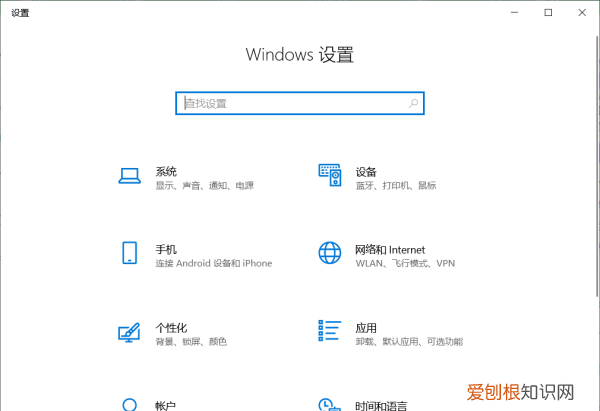Click the vertical scrollbar of the settings window
This screenshot has height=411, width=600.
(597, 166)
